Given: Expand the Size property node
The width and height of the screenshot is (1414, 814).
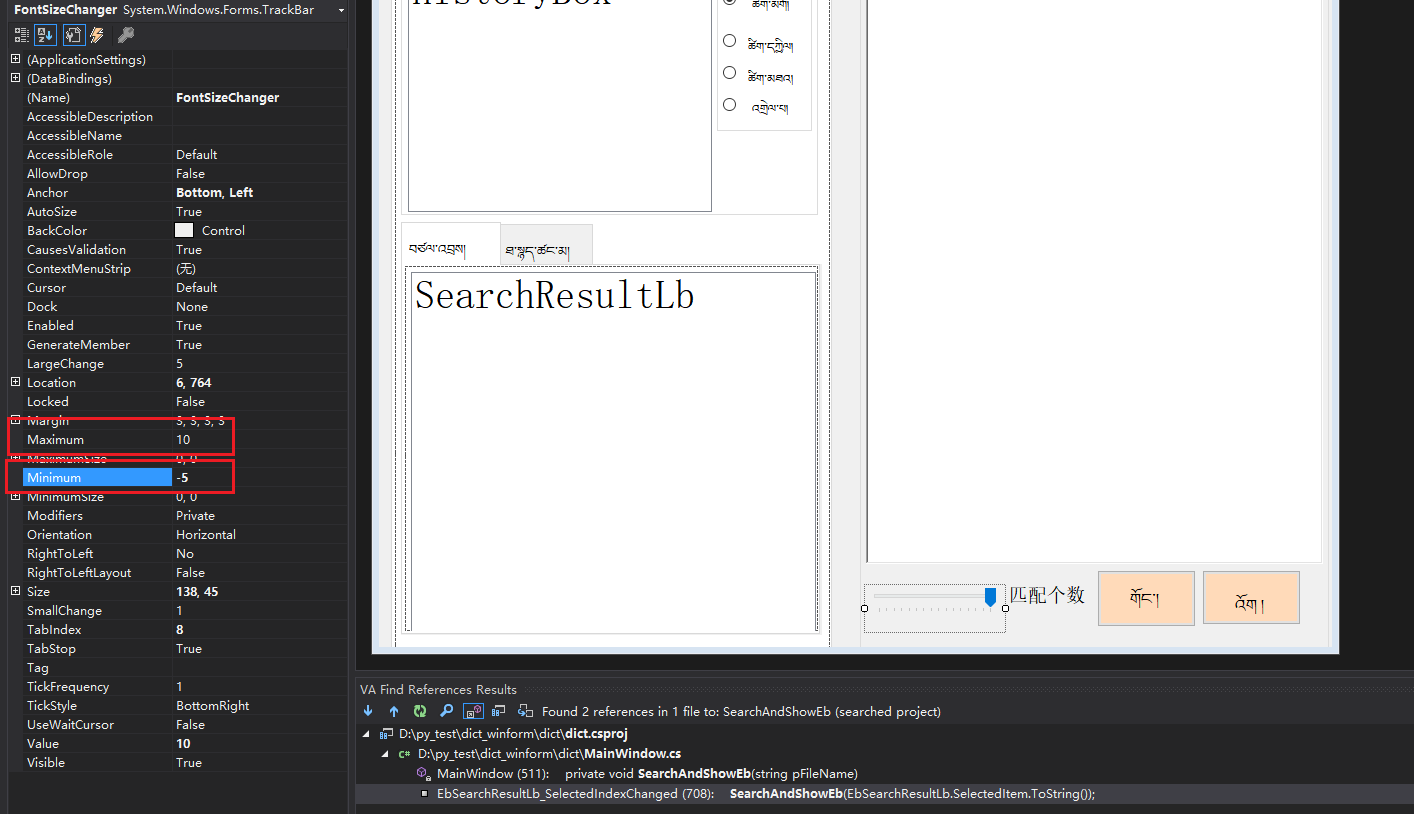Looking at the screenshot, I should pyautogui.click(x=15, y=591).
